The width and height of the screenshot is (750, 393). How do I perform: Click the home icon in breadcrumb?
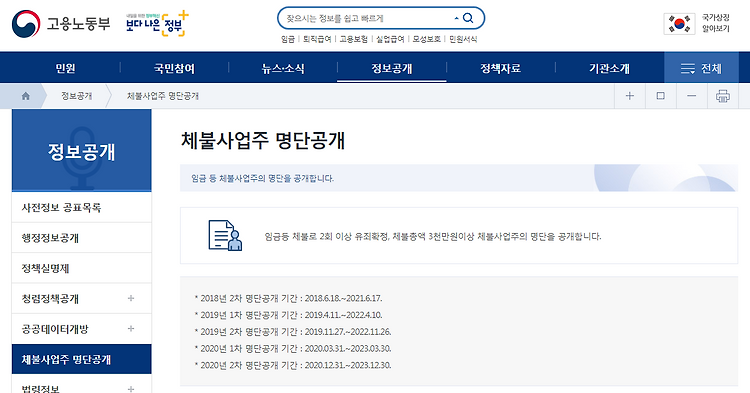[26, 96]
